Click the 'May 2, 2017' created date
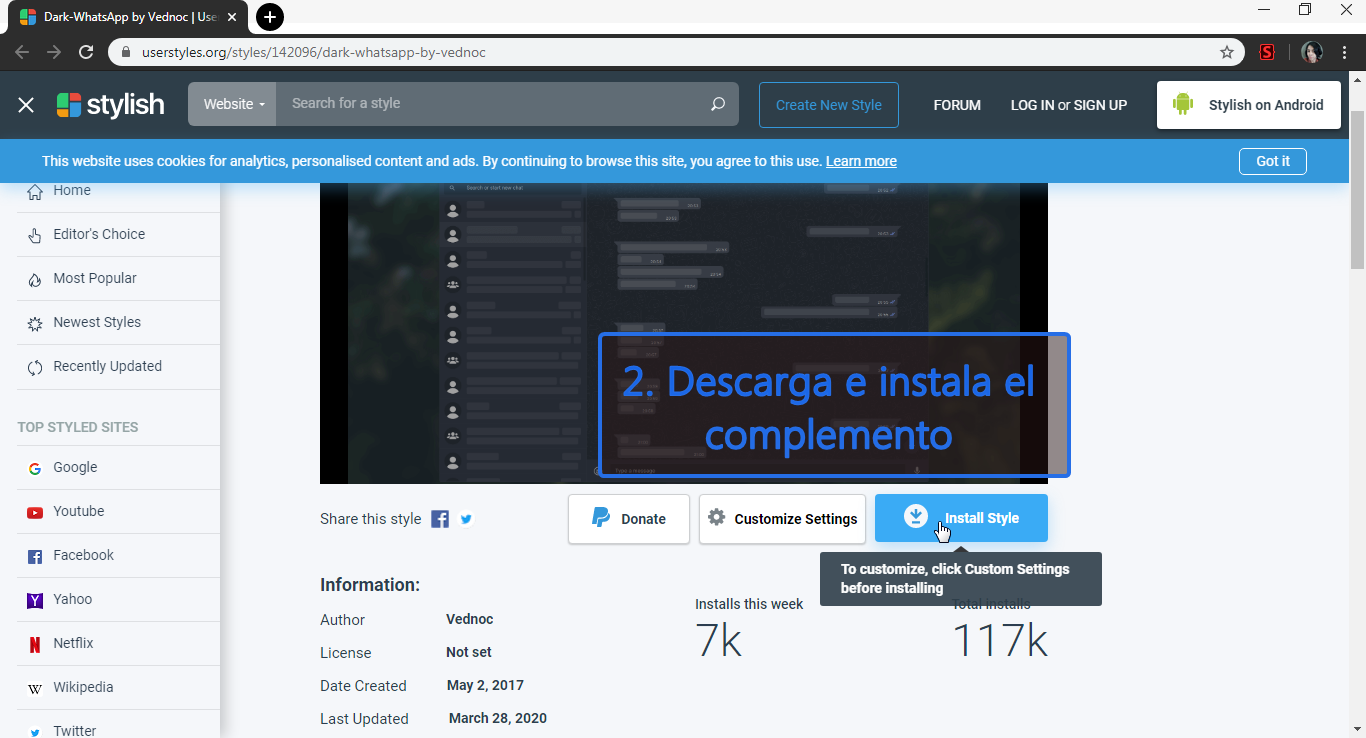 pyautogui.click(x=485, y=685)
